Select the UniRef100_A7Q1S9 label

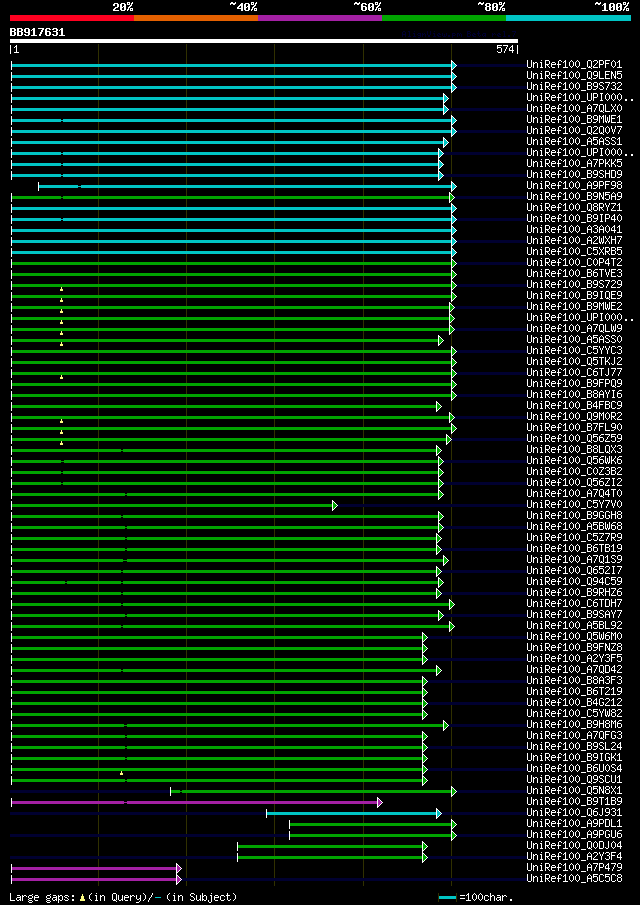574,560
